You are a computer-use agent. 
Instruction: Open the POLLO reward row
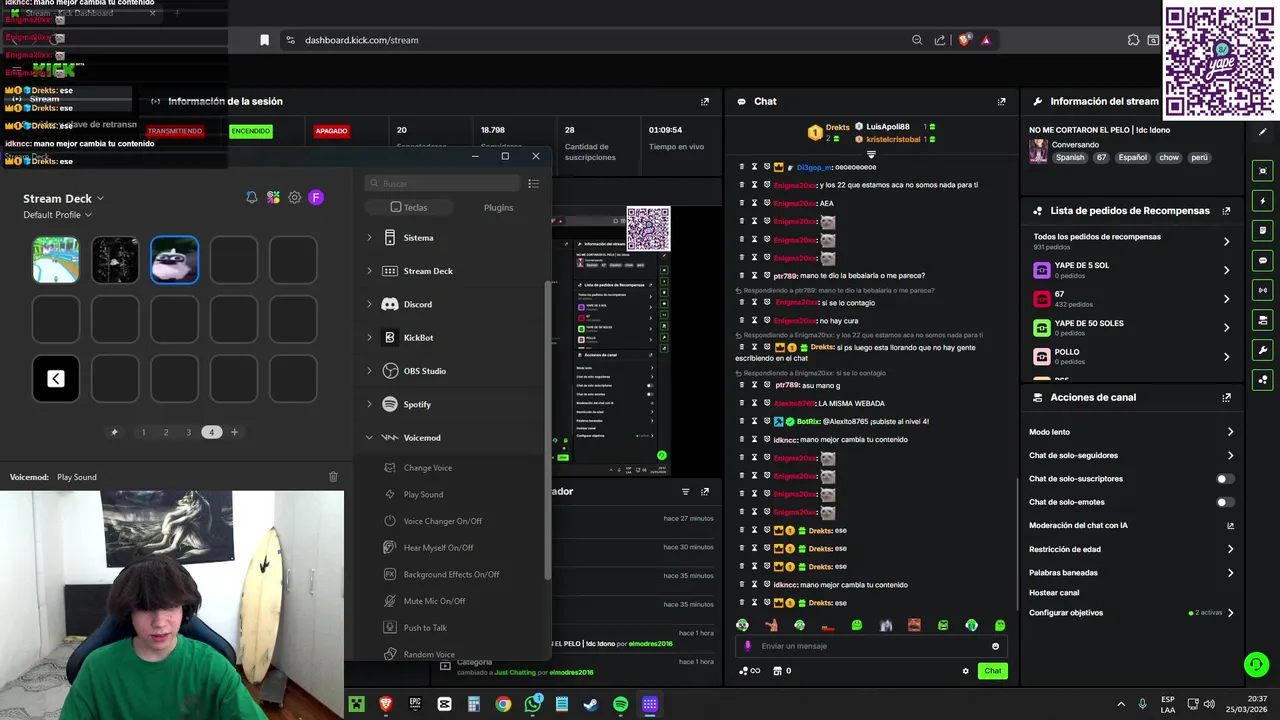pyautogui.click(x=1131, y=356)
